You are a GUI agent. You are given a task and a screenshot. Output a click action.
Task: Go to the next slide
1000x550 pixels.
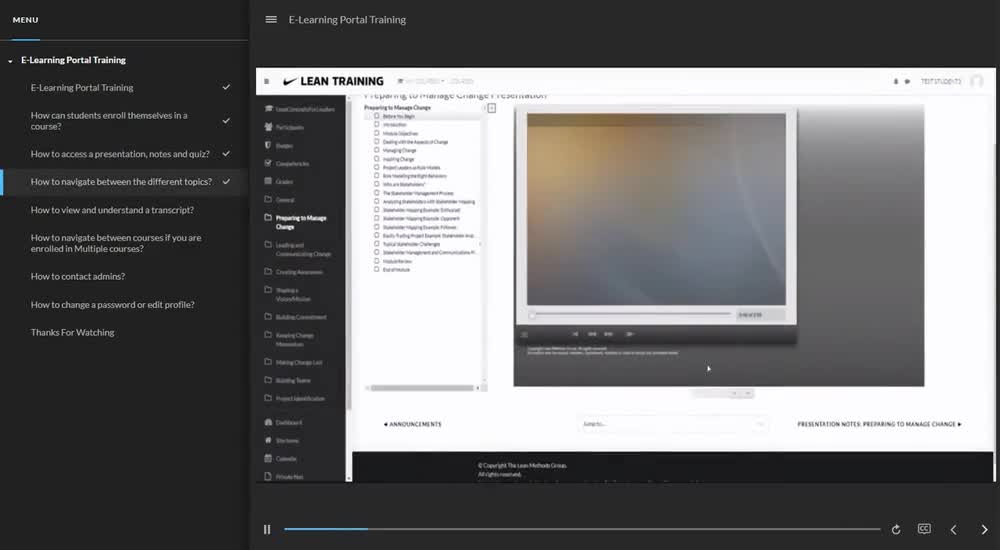[x=984, y=529]
